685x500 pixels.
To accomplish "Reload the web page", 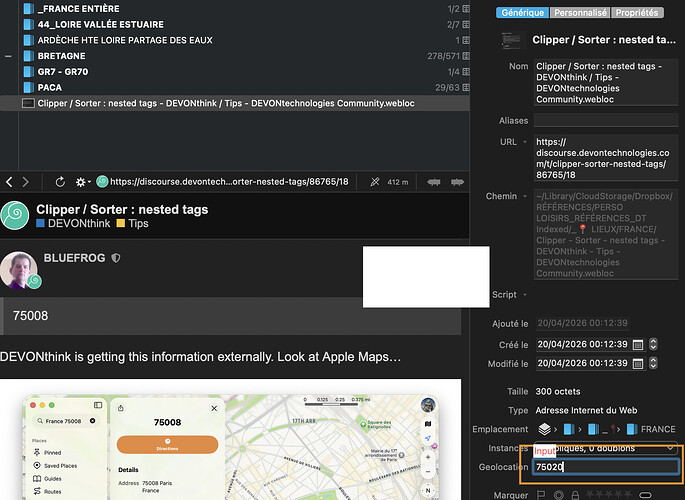I will [60, 182].
